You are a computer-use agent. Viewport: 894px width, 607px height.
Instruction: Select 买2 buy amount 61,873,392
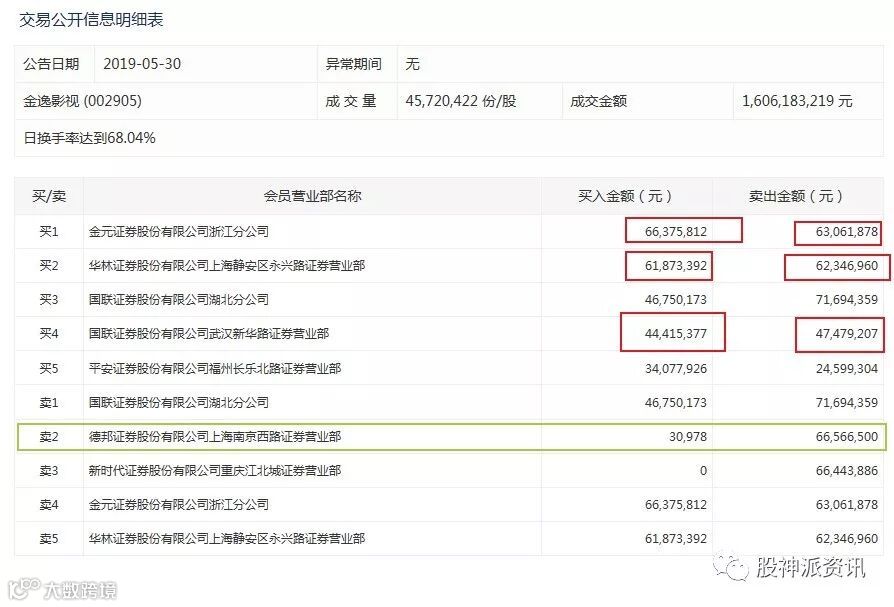676,266
